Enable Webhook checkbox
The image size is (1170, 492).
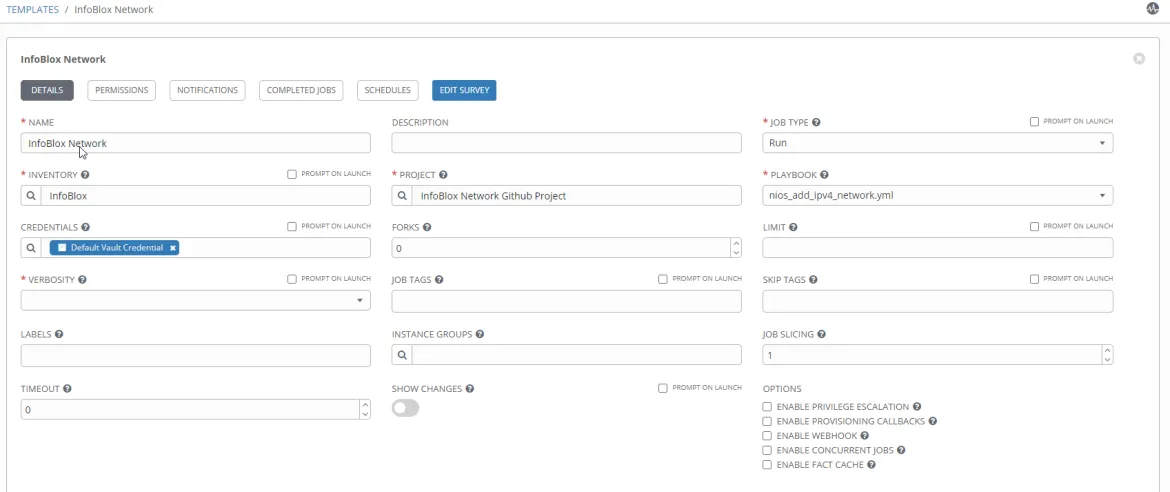coord(767,435)
